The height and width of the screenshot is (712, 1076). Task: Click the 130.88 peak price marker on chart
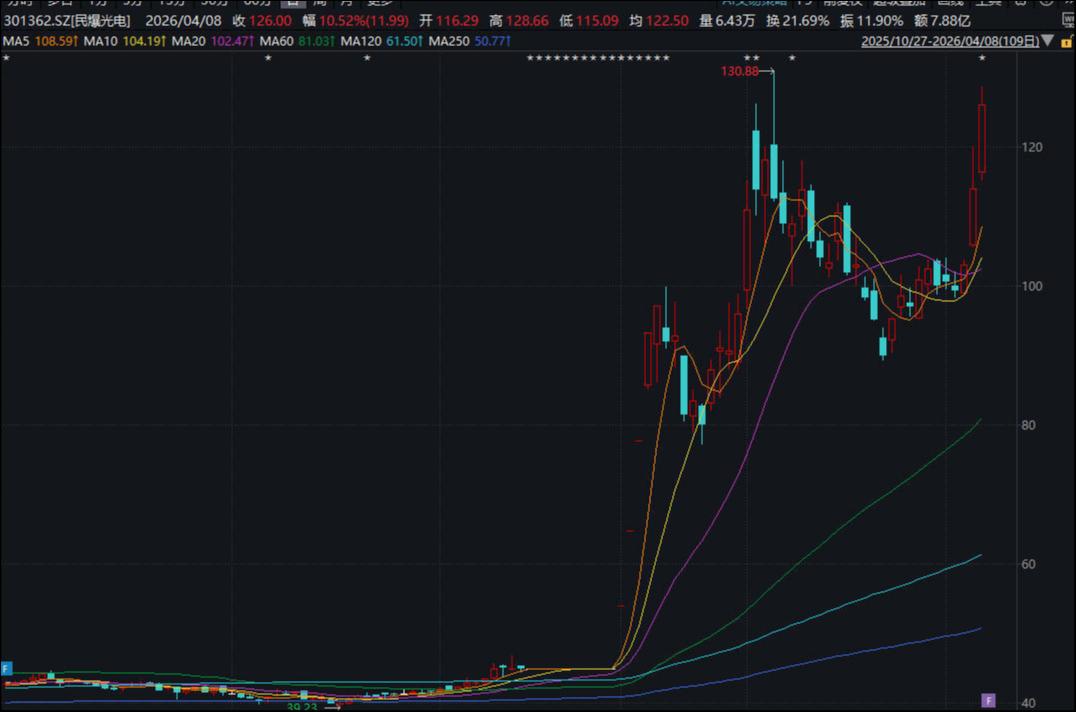coord(739,71)
